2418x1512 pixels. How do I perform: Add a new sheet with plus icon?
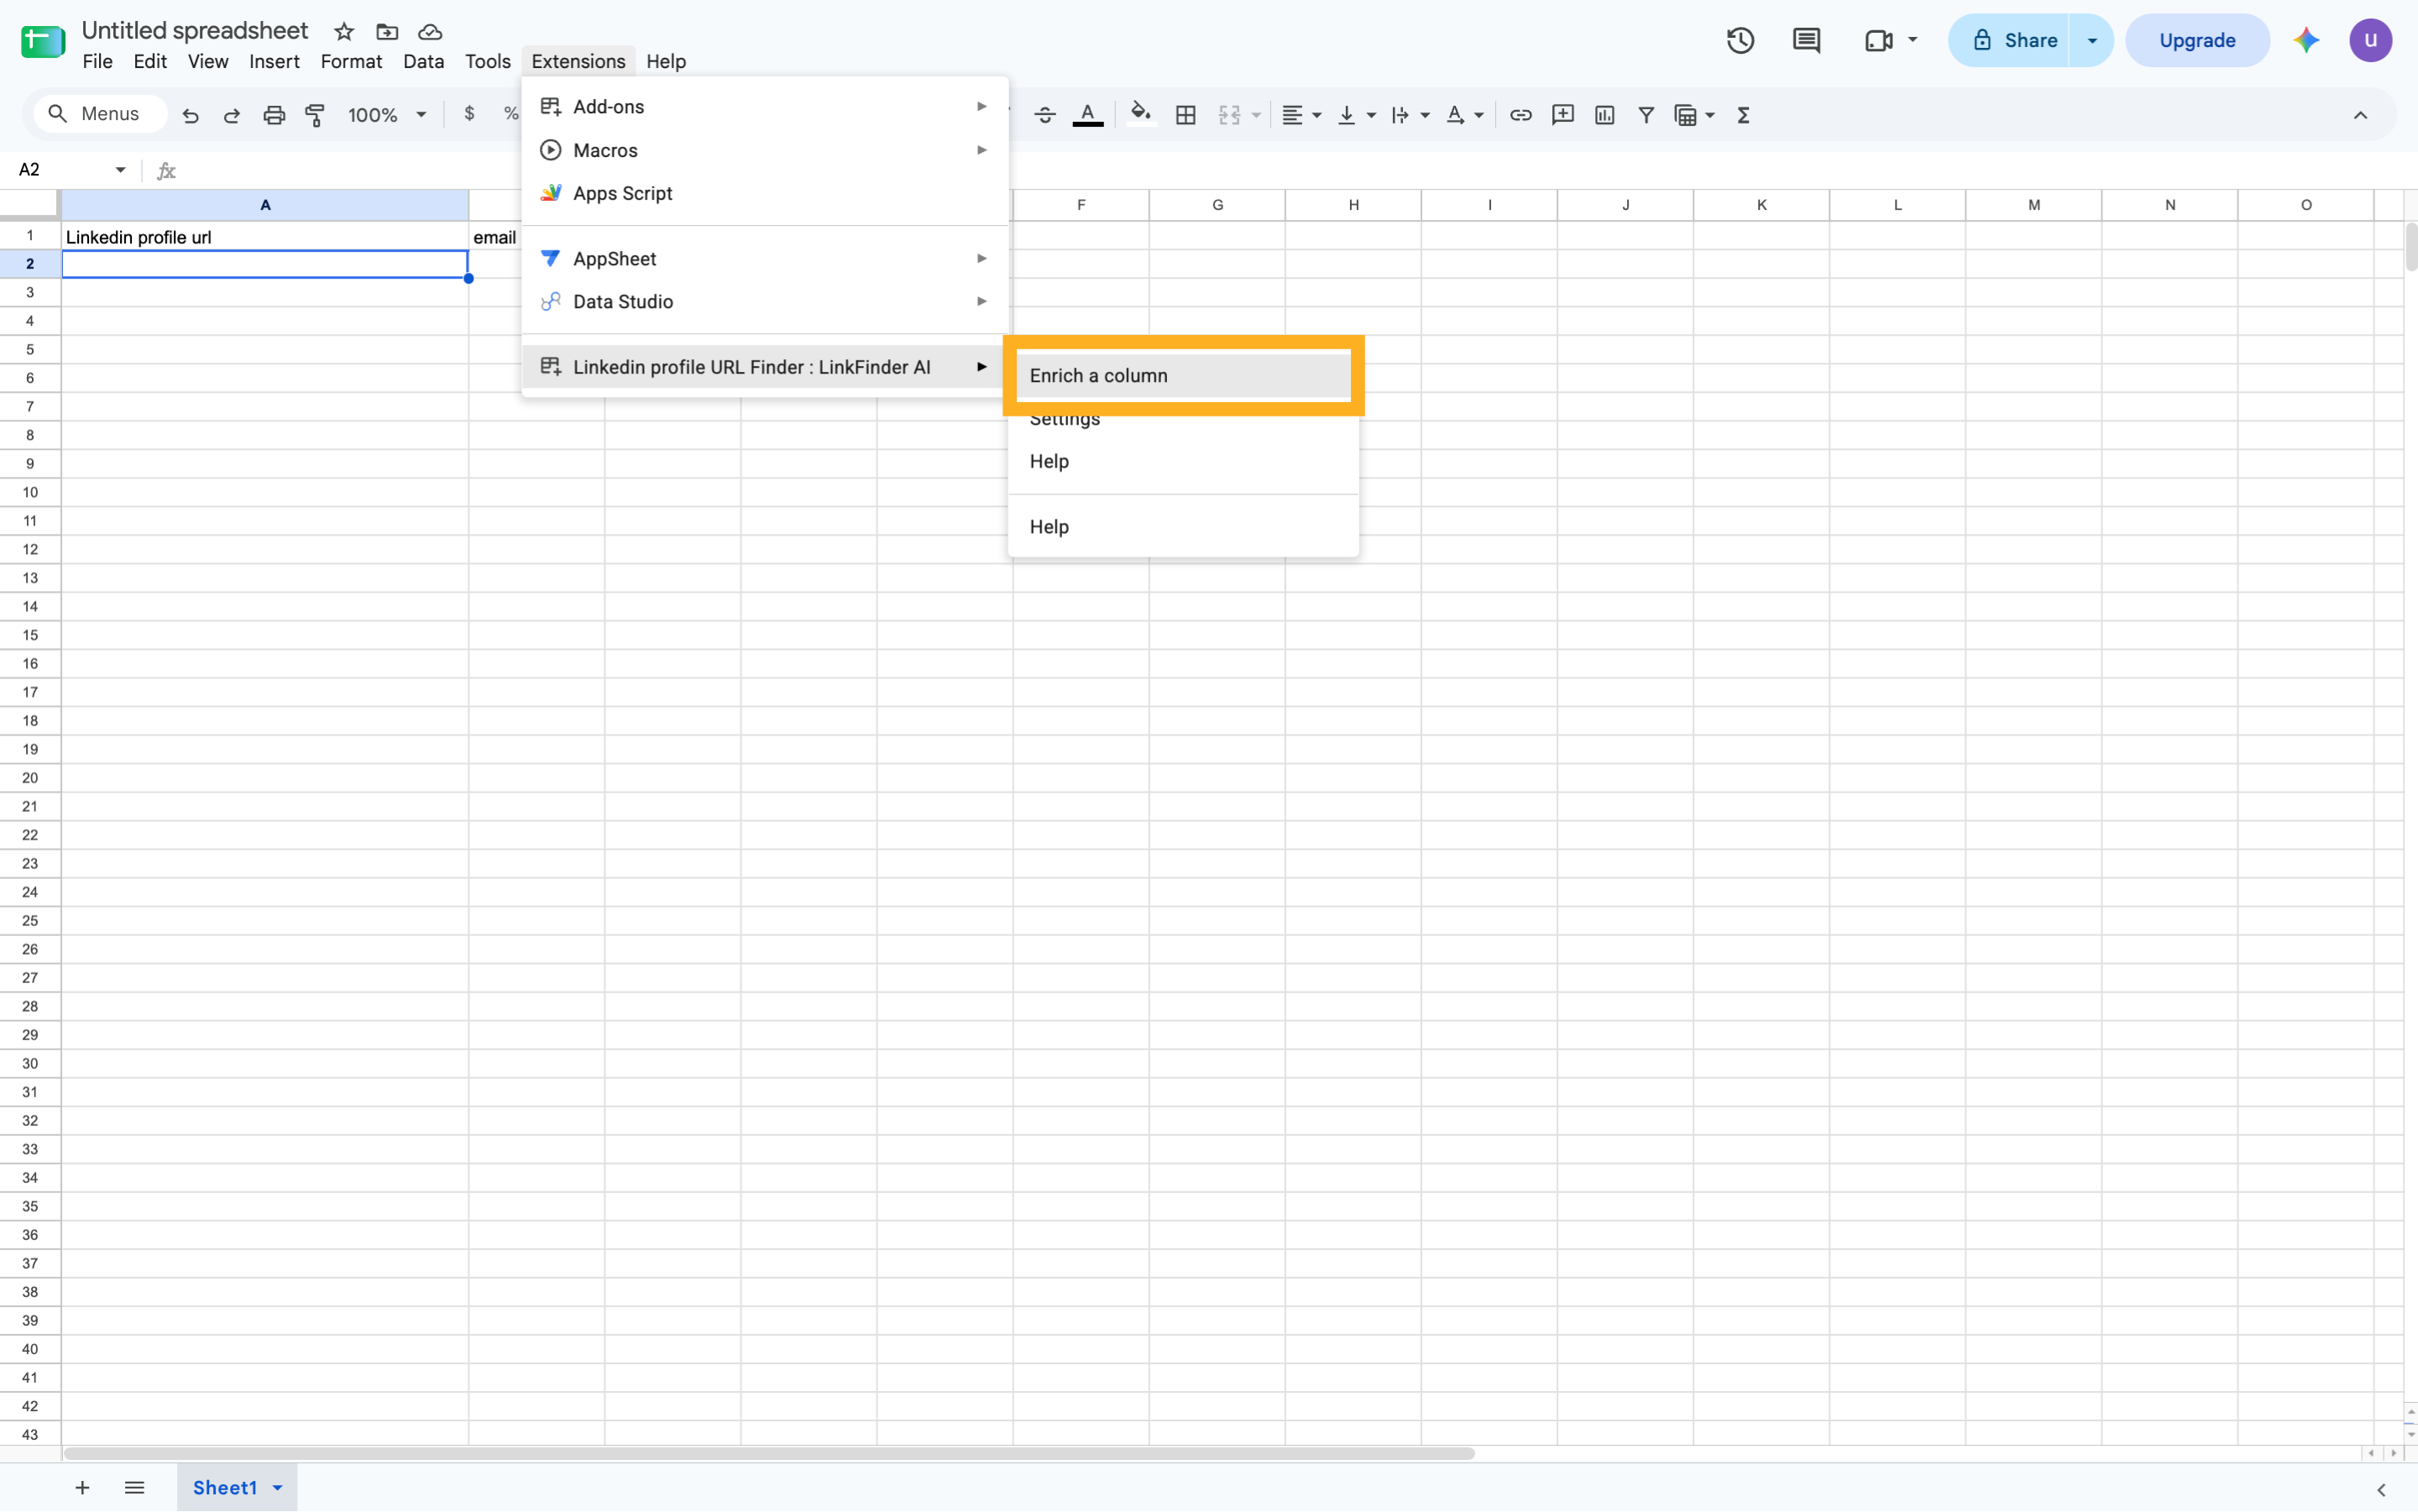82,1488
